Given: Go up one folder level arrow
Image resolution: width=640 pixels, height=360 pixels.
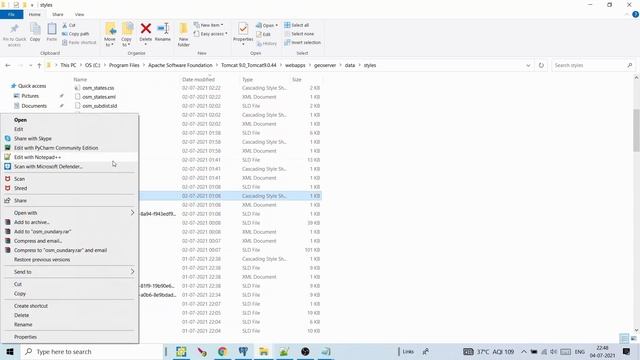Looking at the screenshot, I should coord(39,65).
